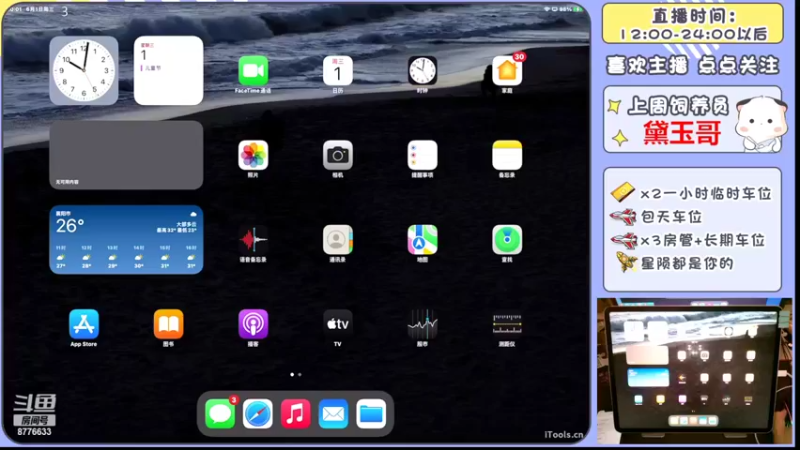Open the weather widget showing 26°

tap(126, 240)
